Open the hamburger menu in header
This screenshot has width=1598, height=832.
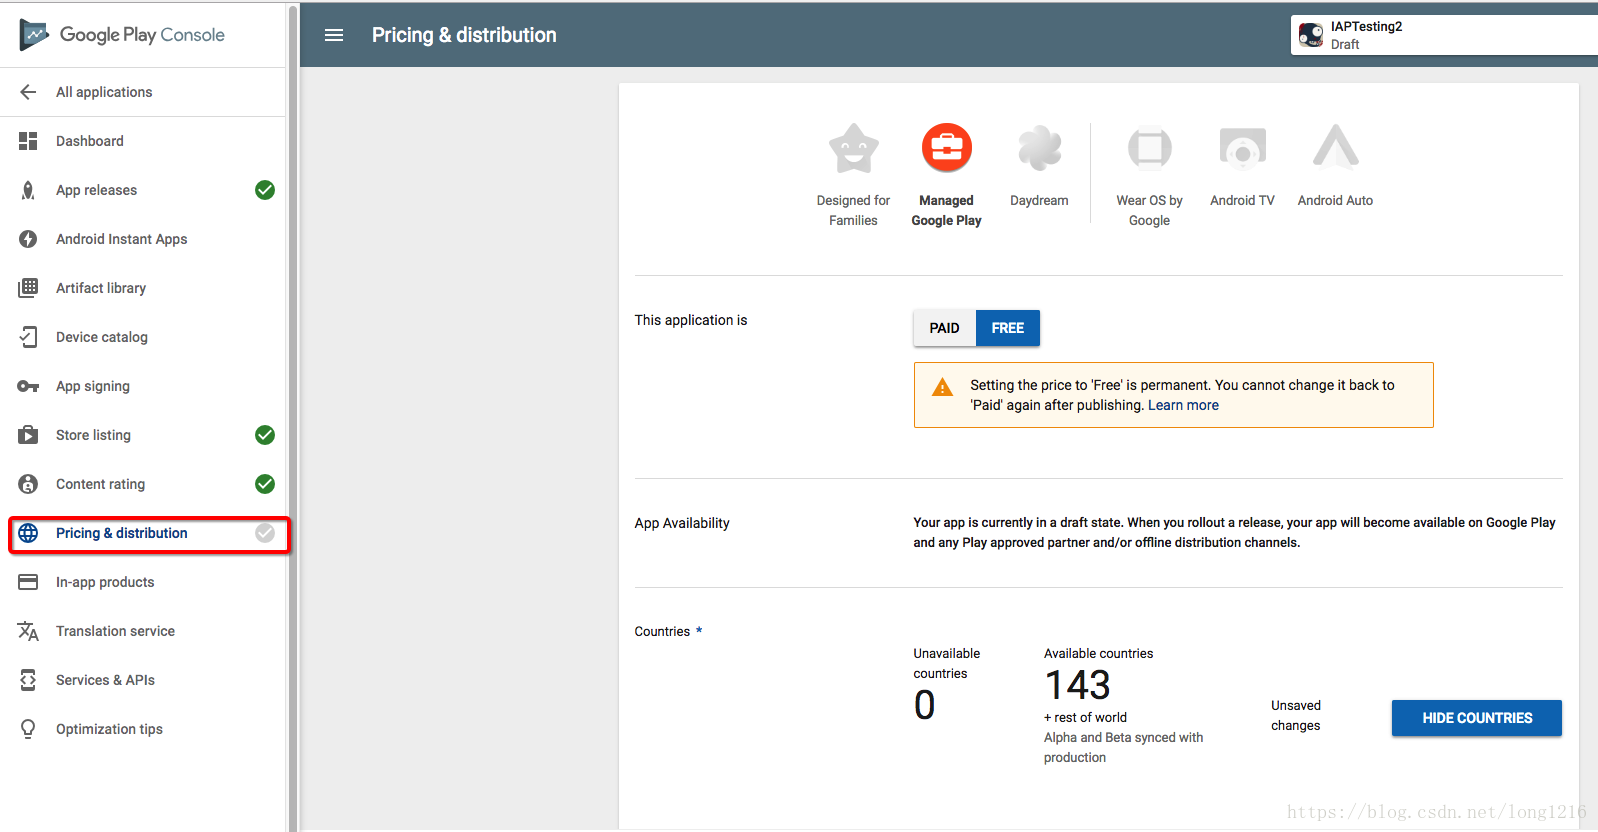pos(334,35)
